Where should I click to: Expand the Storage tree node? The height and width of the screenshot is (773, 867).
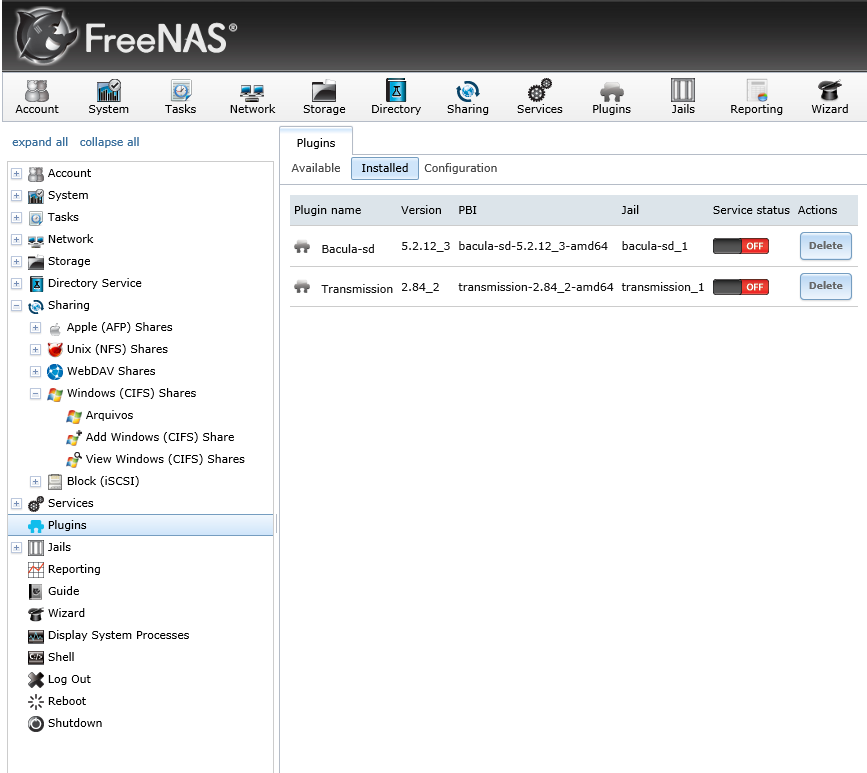click(x=17, y=262)
